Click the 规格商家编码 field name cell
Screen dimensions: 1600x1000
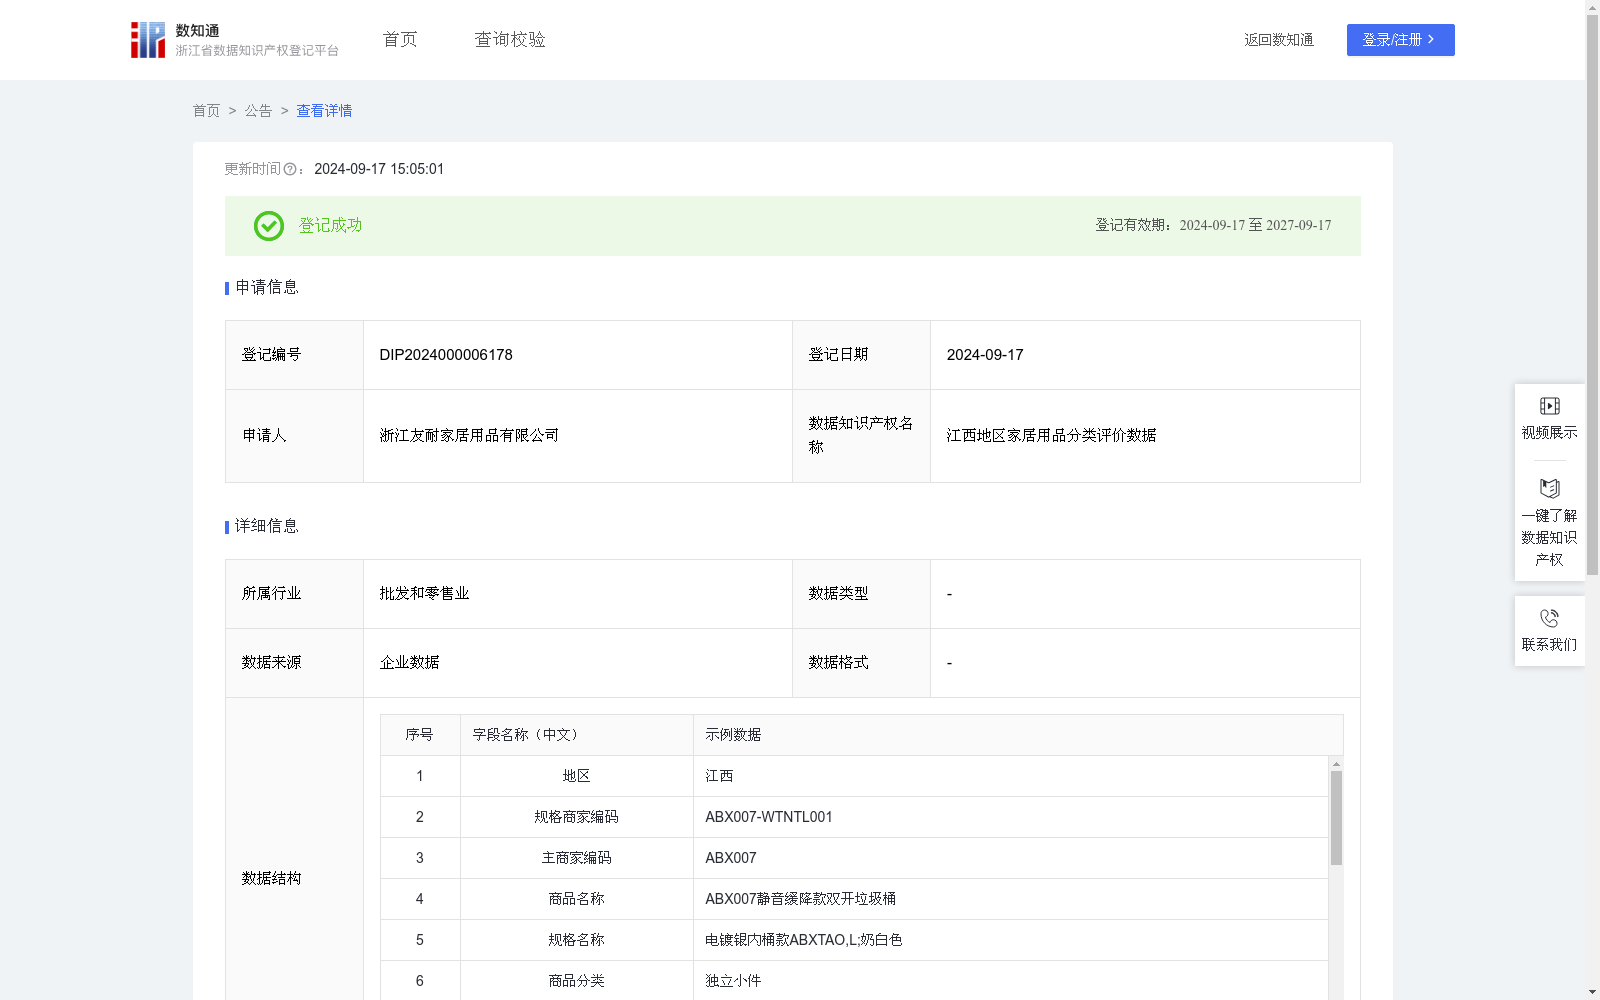(x=577, y=817)
